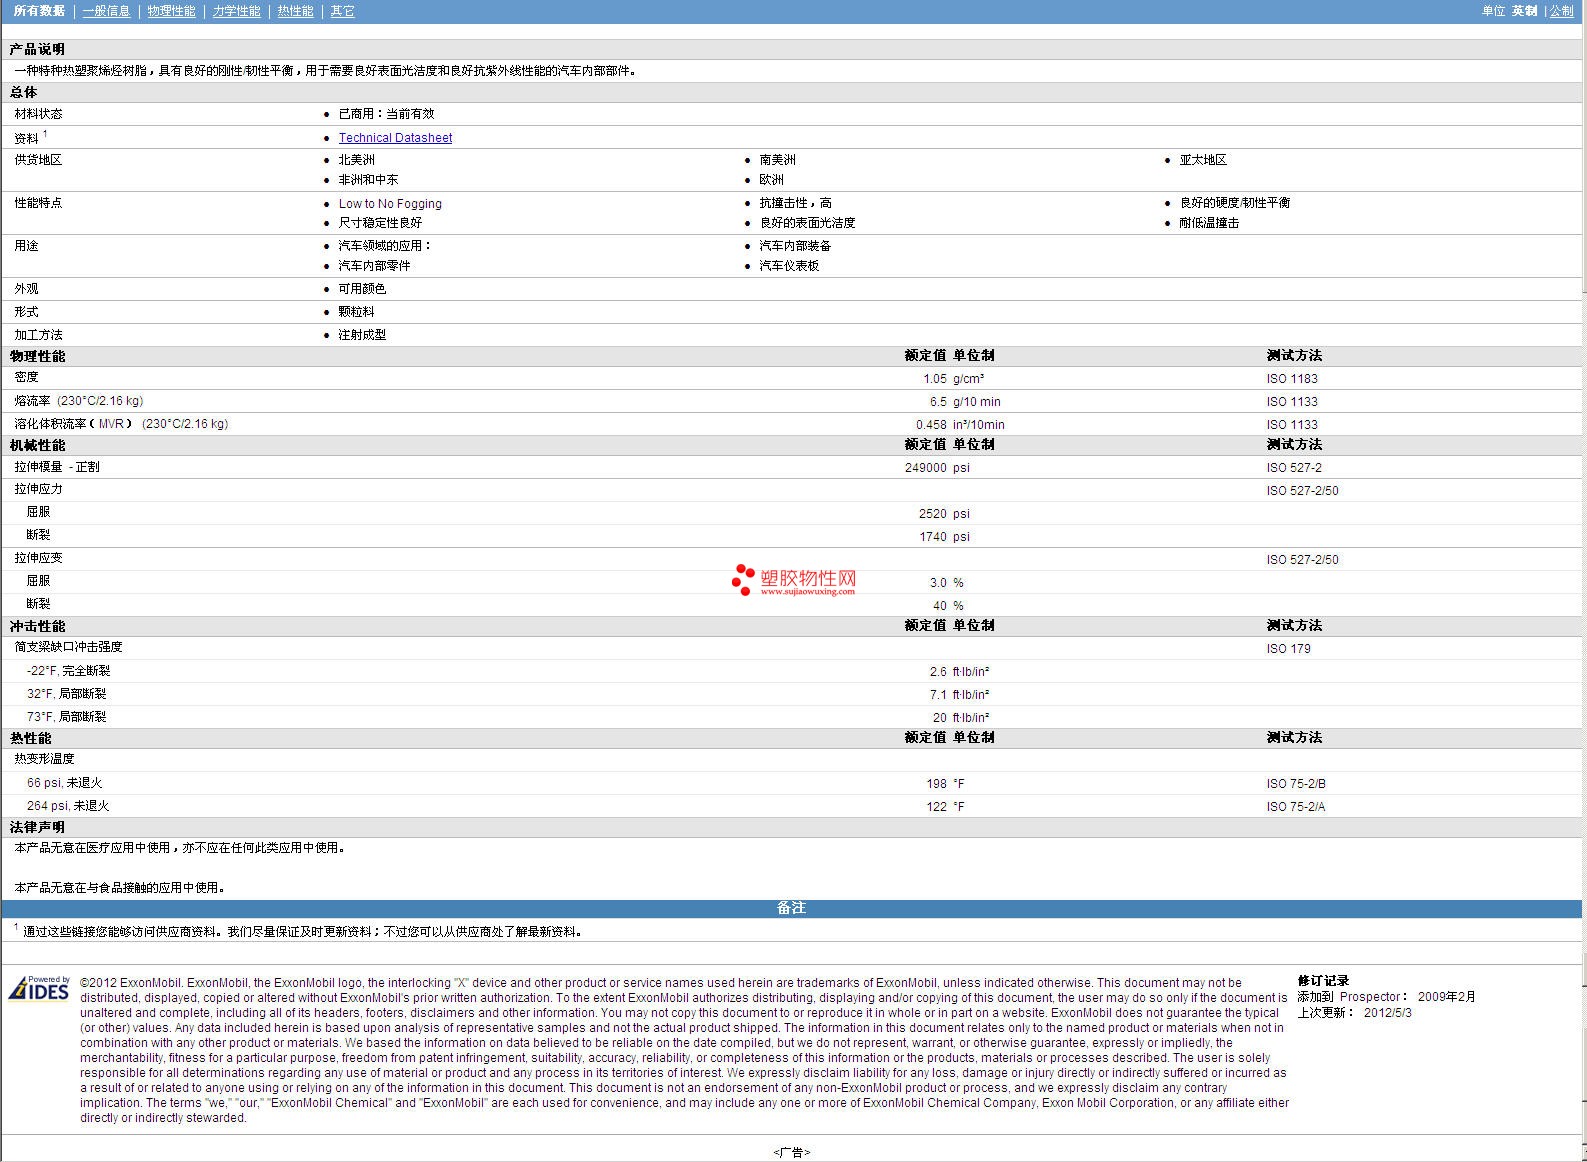Image resolution: width=1587 pixels, height=1162 pixels.
Task: Switch to the 一般信息 tab
Action: coord(106,11)
